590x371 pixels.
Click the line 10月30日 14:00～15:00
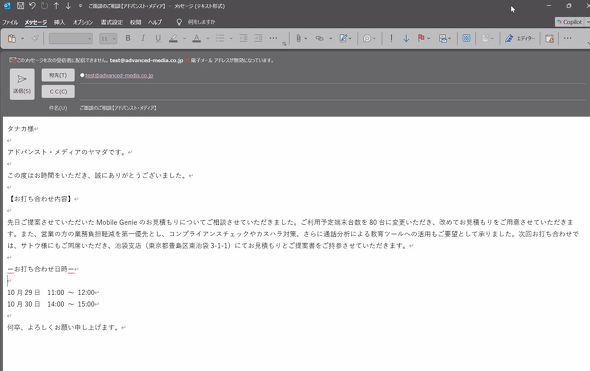tap(51, 304)
